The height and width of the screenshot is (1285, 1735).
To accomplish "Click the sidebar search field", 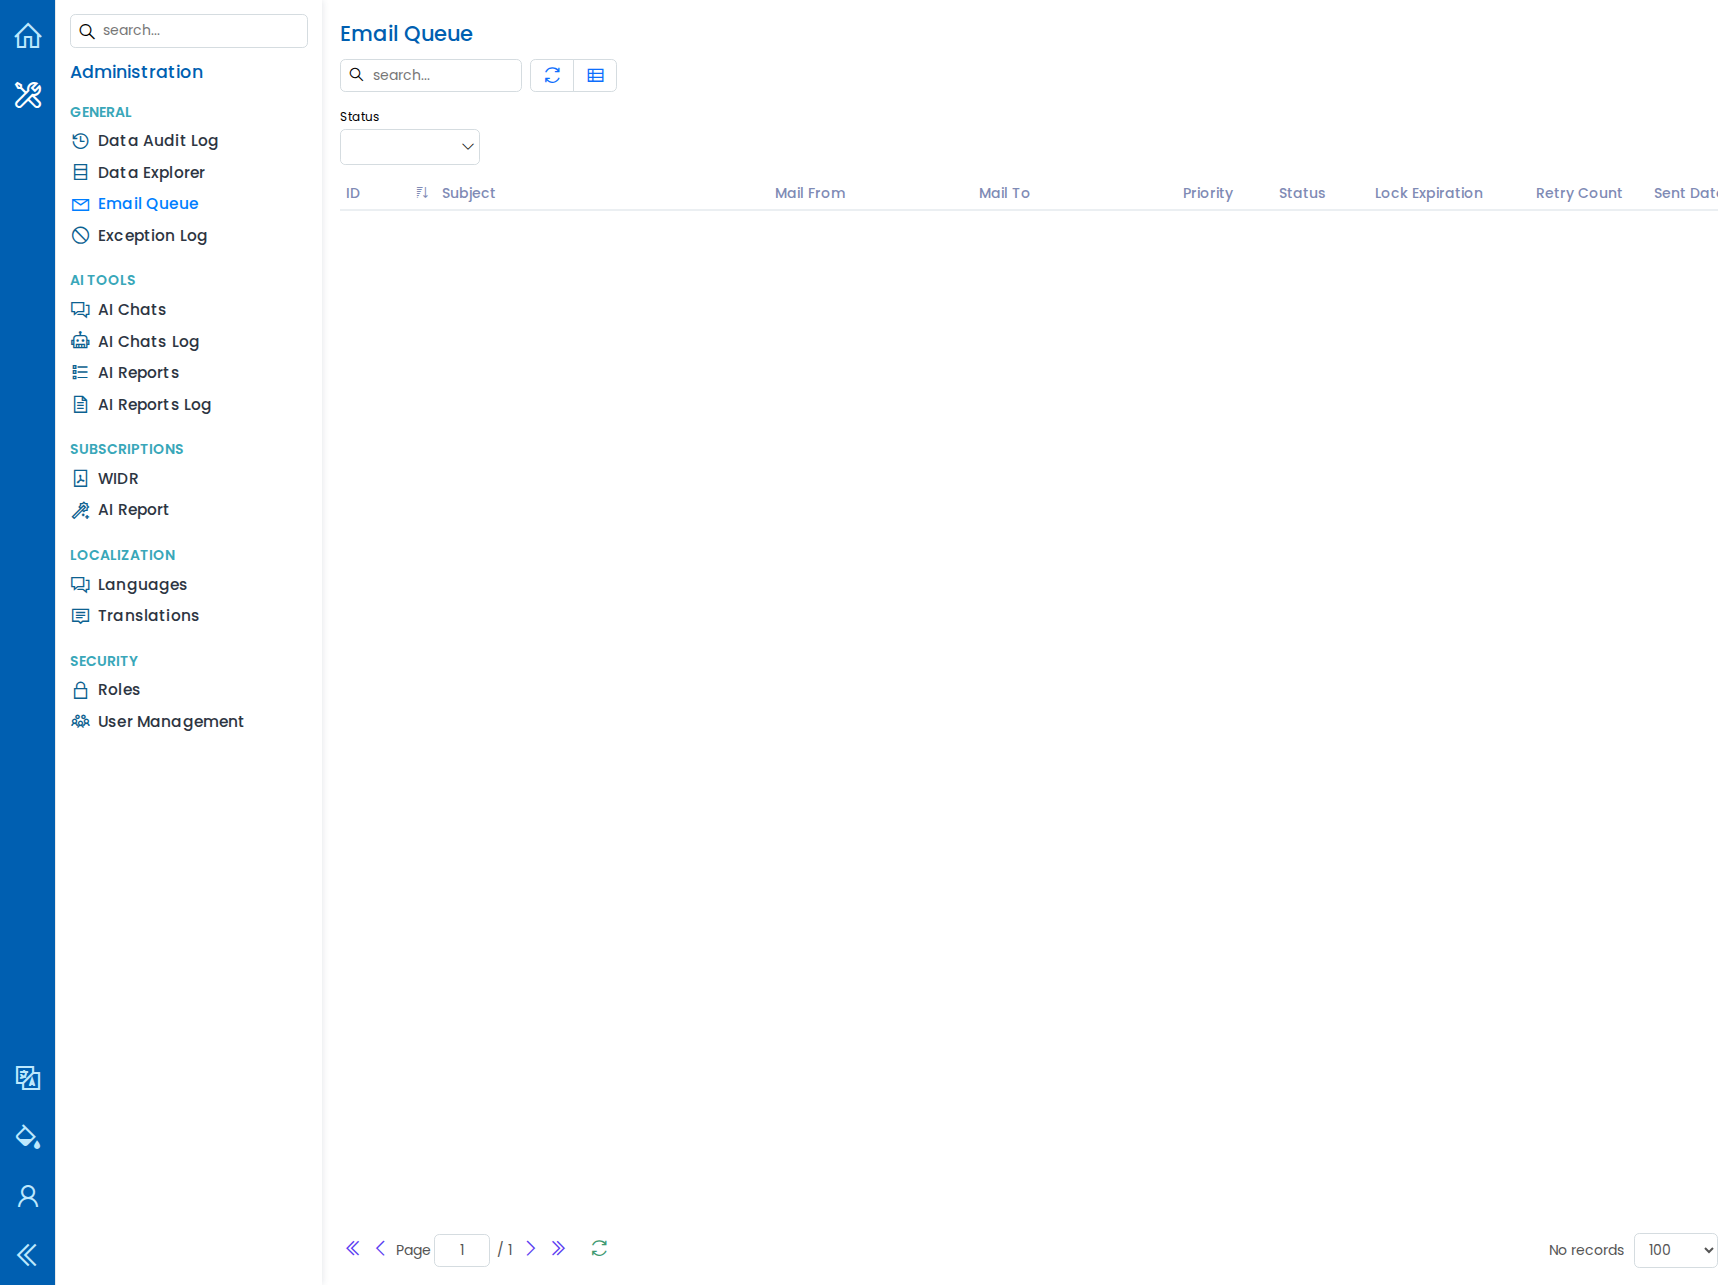I will point(189,31).
